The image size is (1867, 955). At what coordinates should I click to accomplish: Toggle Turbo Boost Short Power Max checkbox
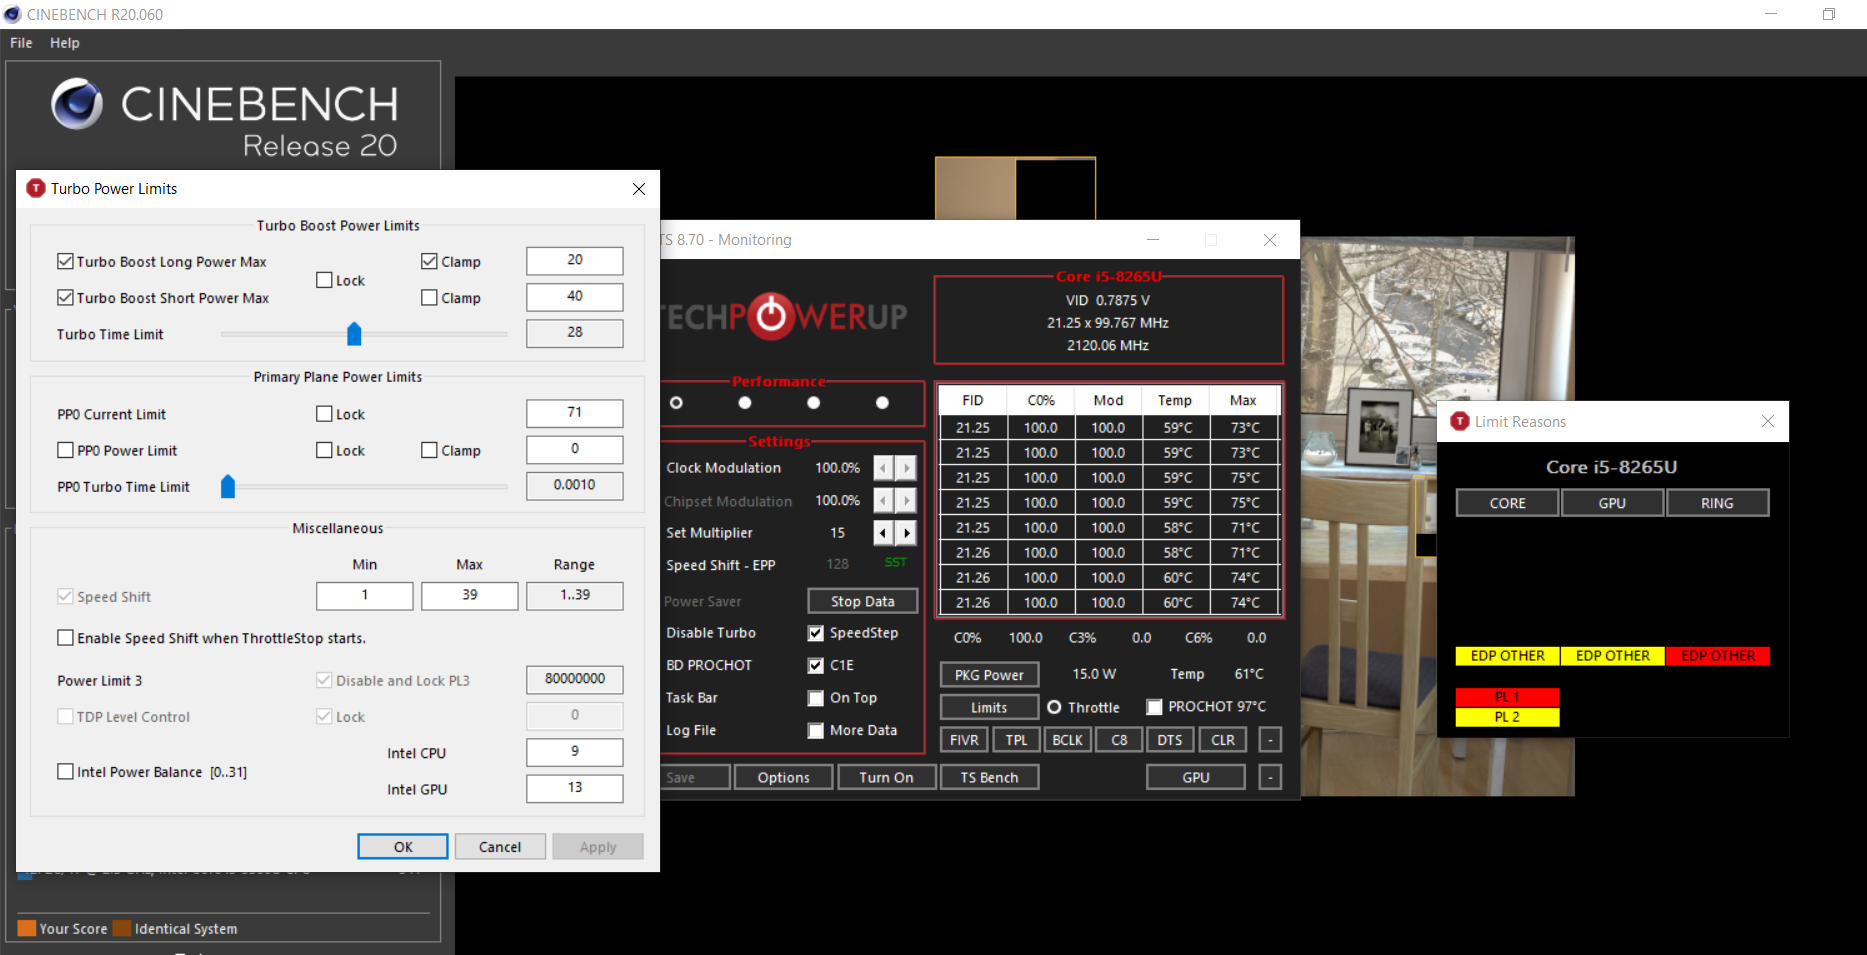click(65, 297)
